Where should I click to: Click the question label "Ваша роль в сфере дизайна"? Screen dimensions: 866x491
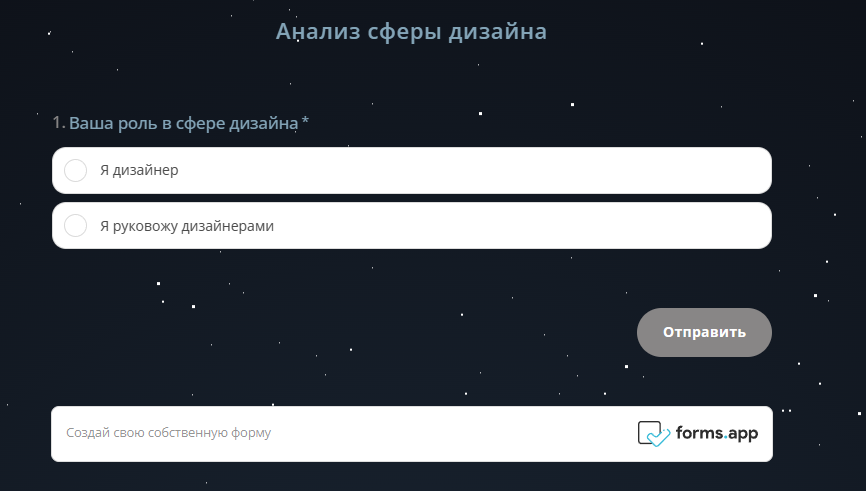pyautogui.click(x=184, y=123)
